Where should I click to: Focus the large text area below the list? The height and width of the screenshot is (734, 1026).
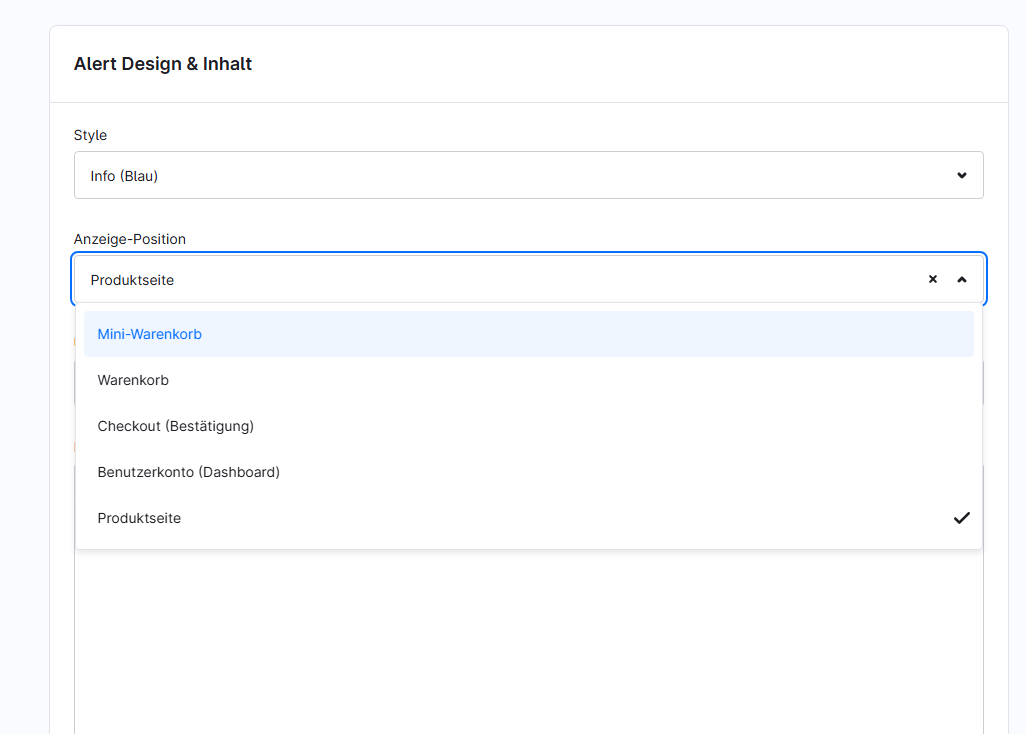(528, 640)
